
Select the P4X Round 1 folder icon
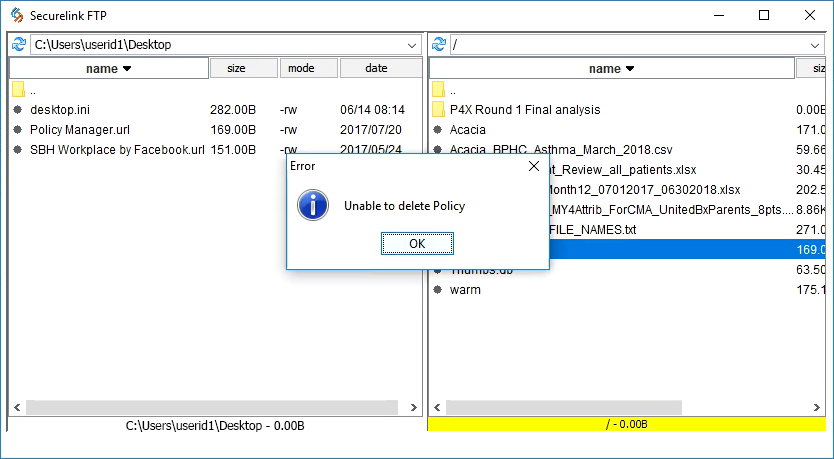point(438,110)
